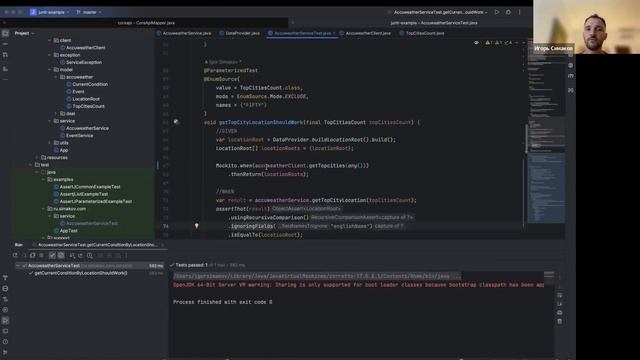
Task: Click the soft-wrap icon in console gutter
Action: pos(560,295)
